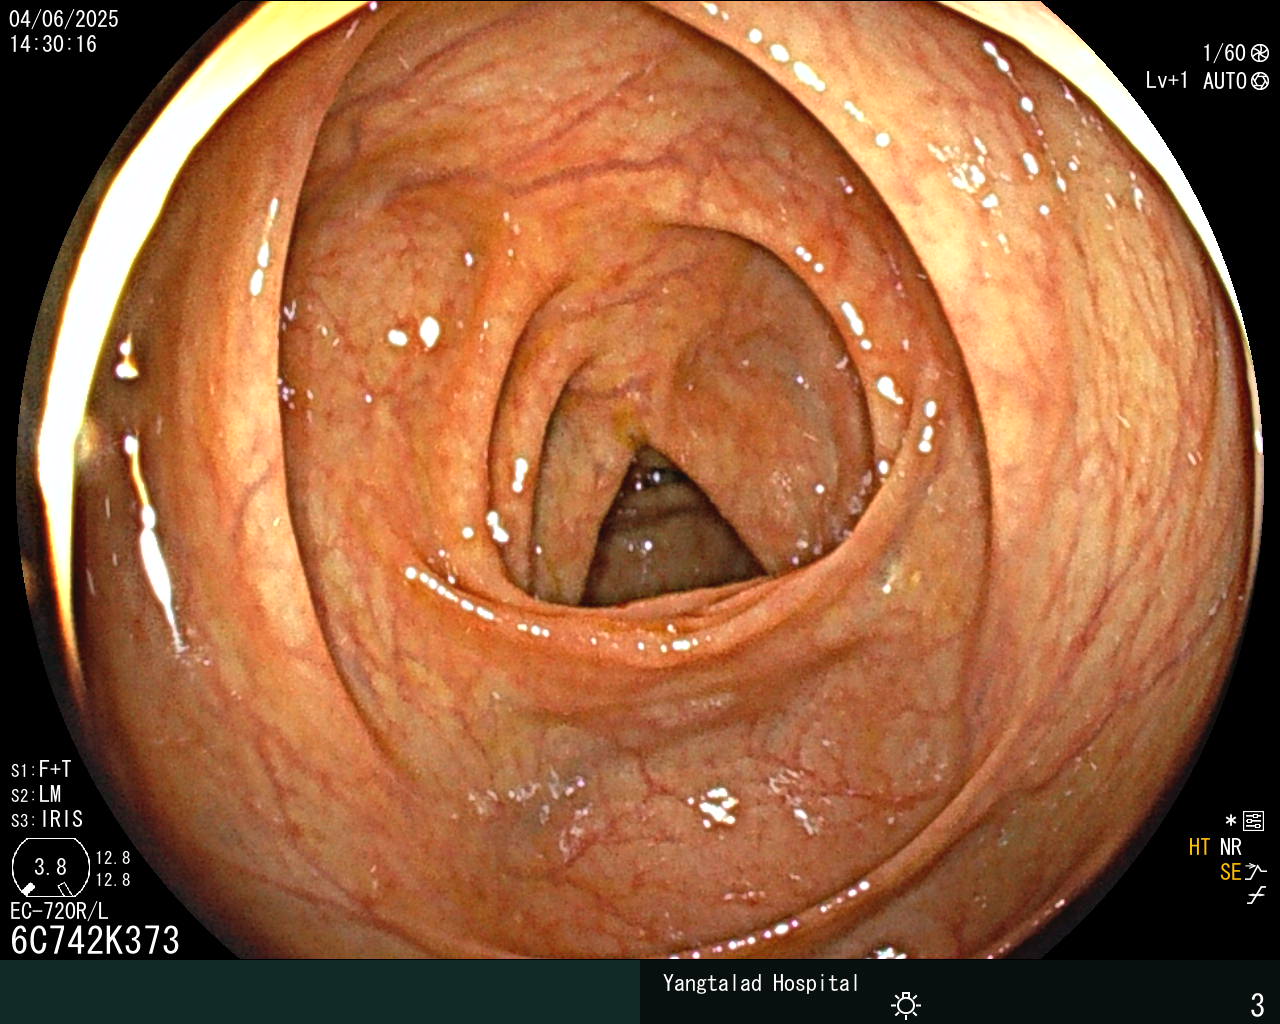1280x1024 pixels.
Task: Click the Yangtalad Hospital label
Action: pyautogui.click(x=761, y=983)
